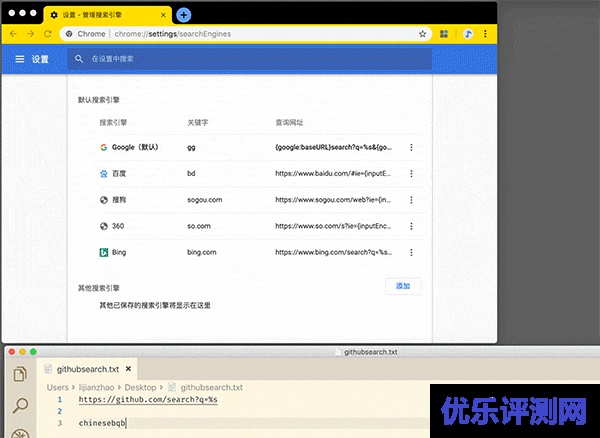Viewport: 600px width, 438px height.
Task: Click the 添加 button
Action: tap(403, 286)
